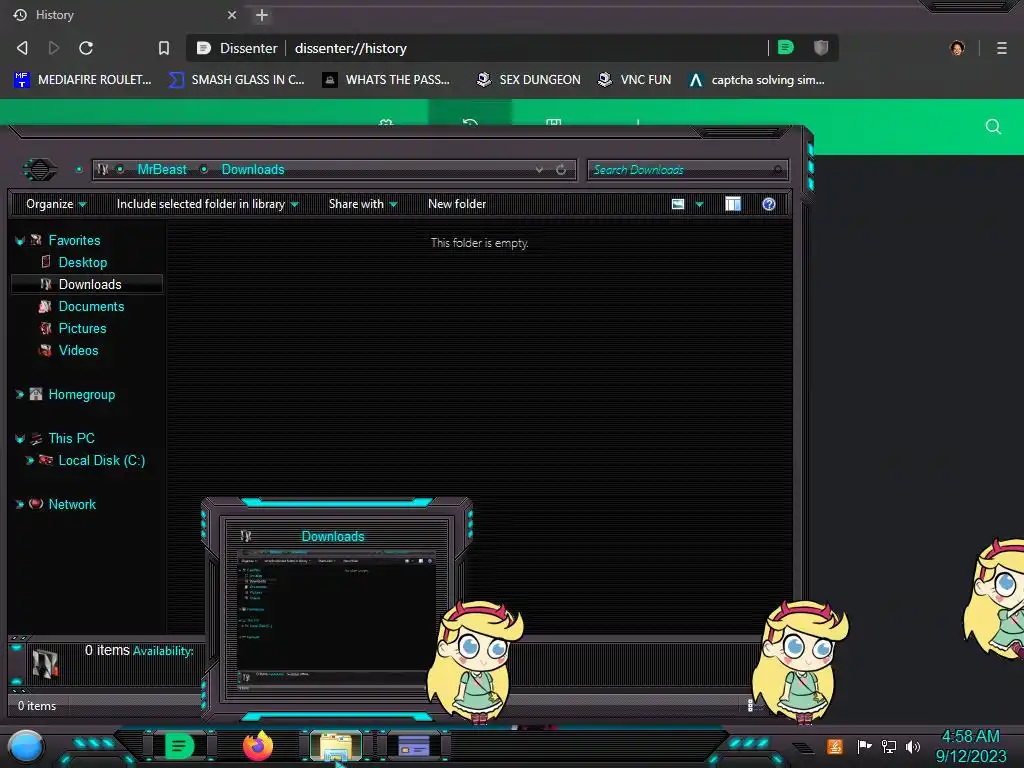Open the view options dropdown arrow

[699, 204]
